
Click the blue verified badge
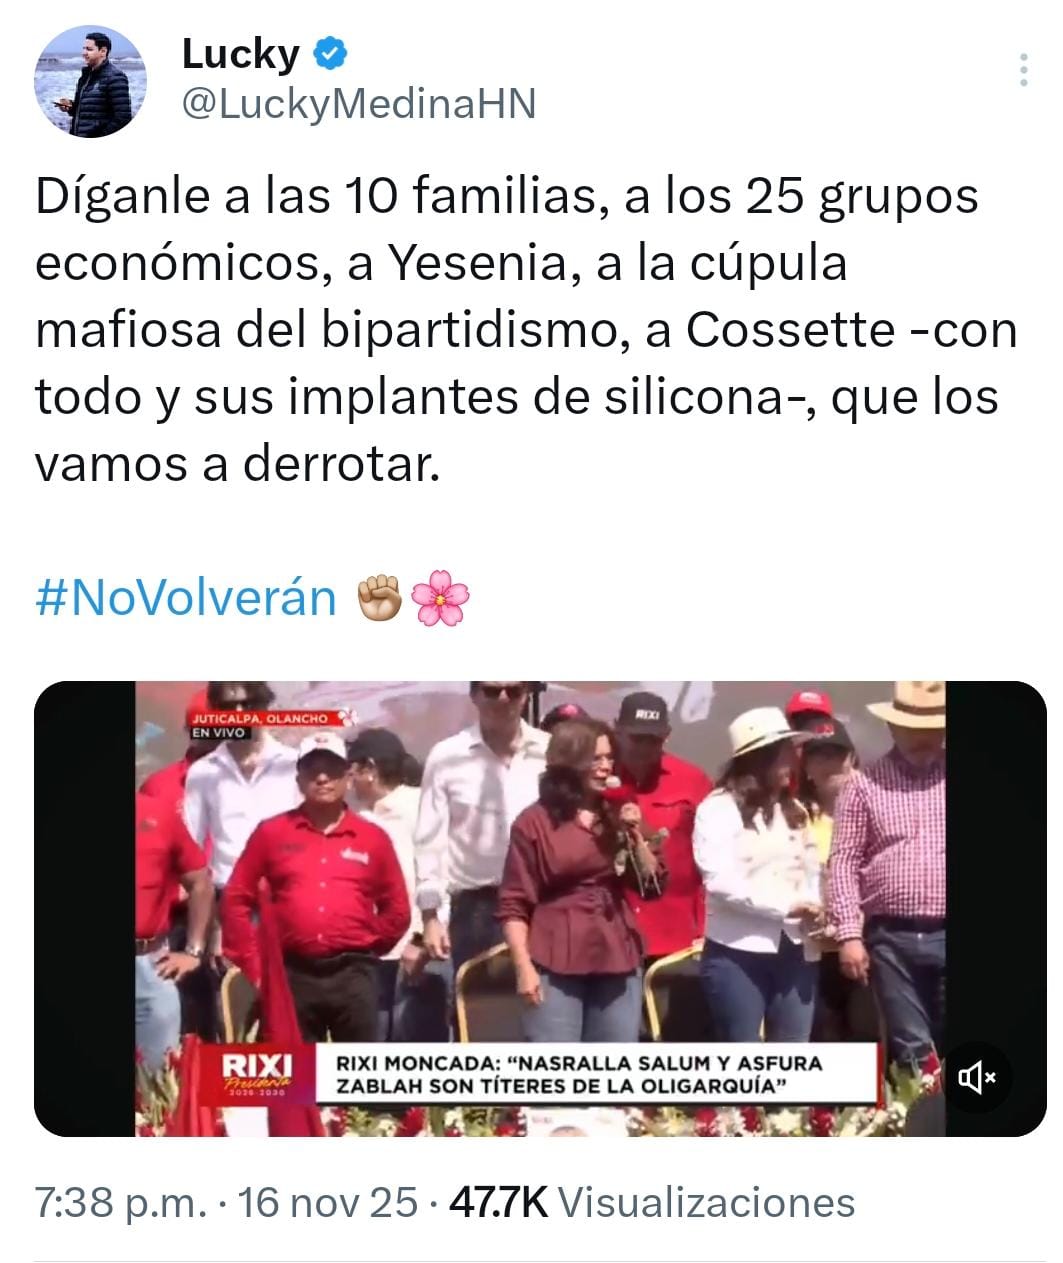point(331,54)
